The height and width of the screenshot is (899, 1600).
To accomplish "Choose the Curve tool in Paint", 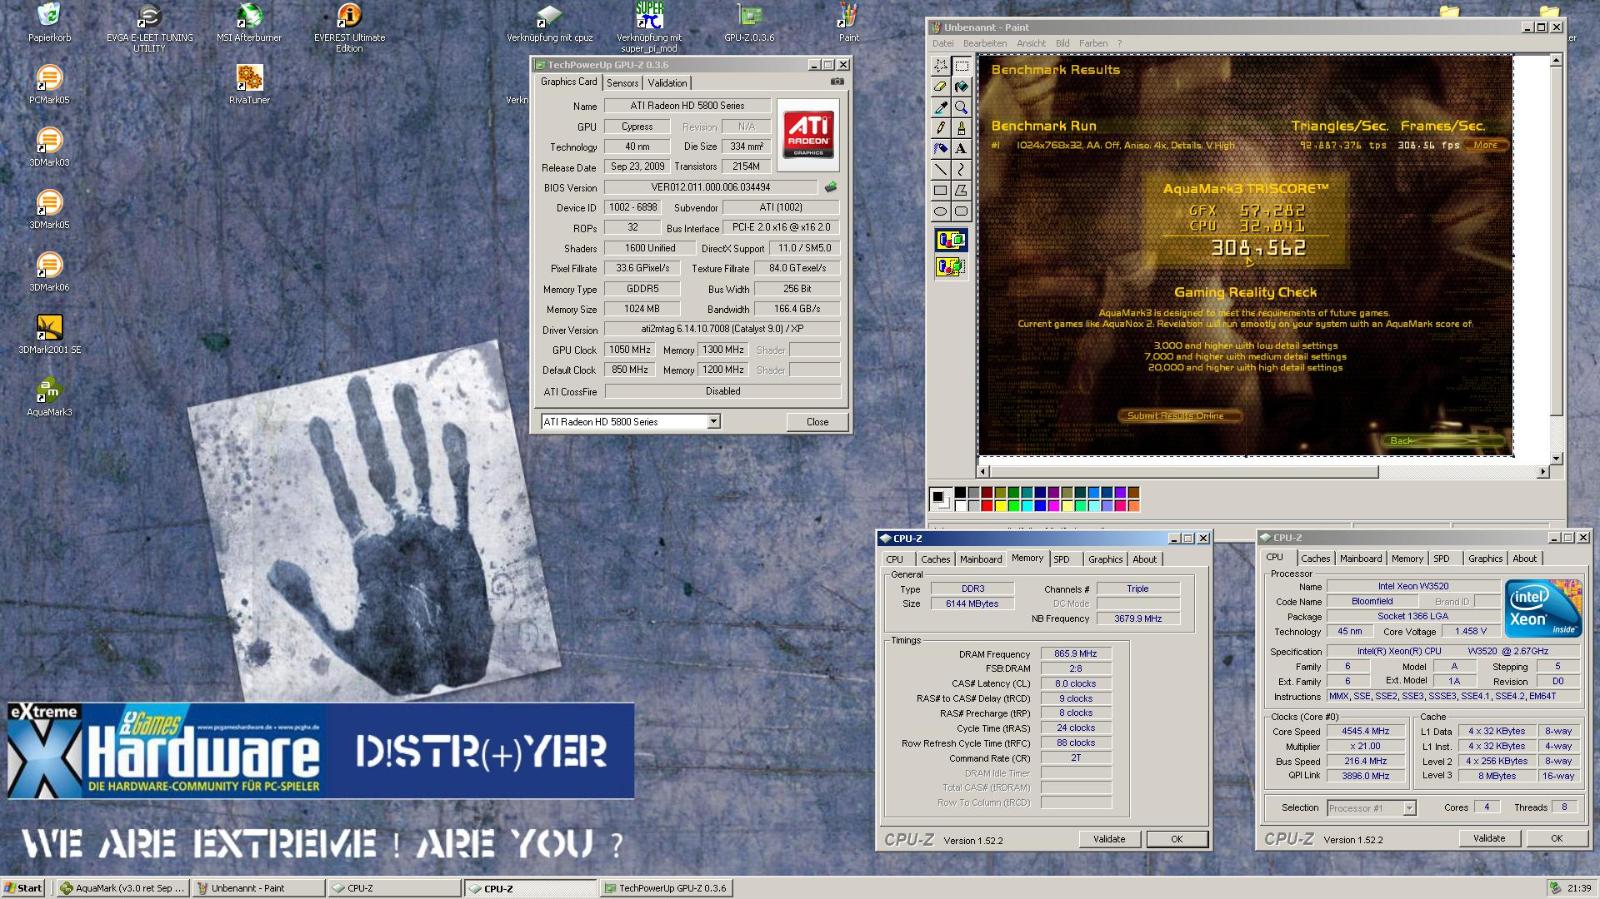I will click(x=961, y=170).
